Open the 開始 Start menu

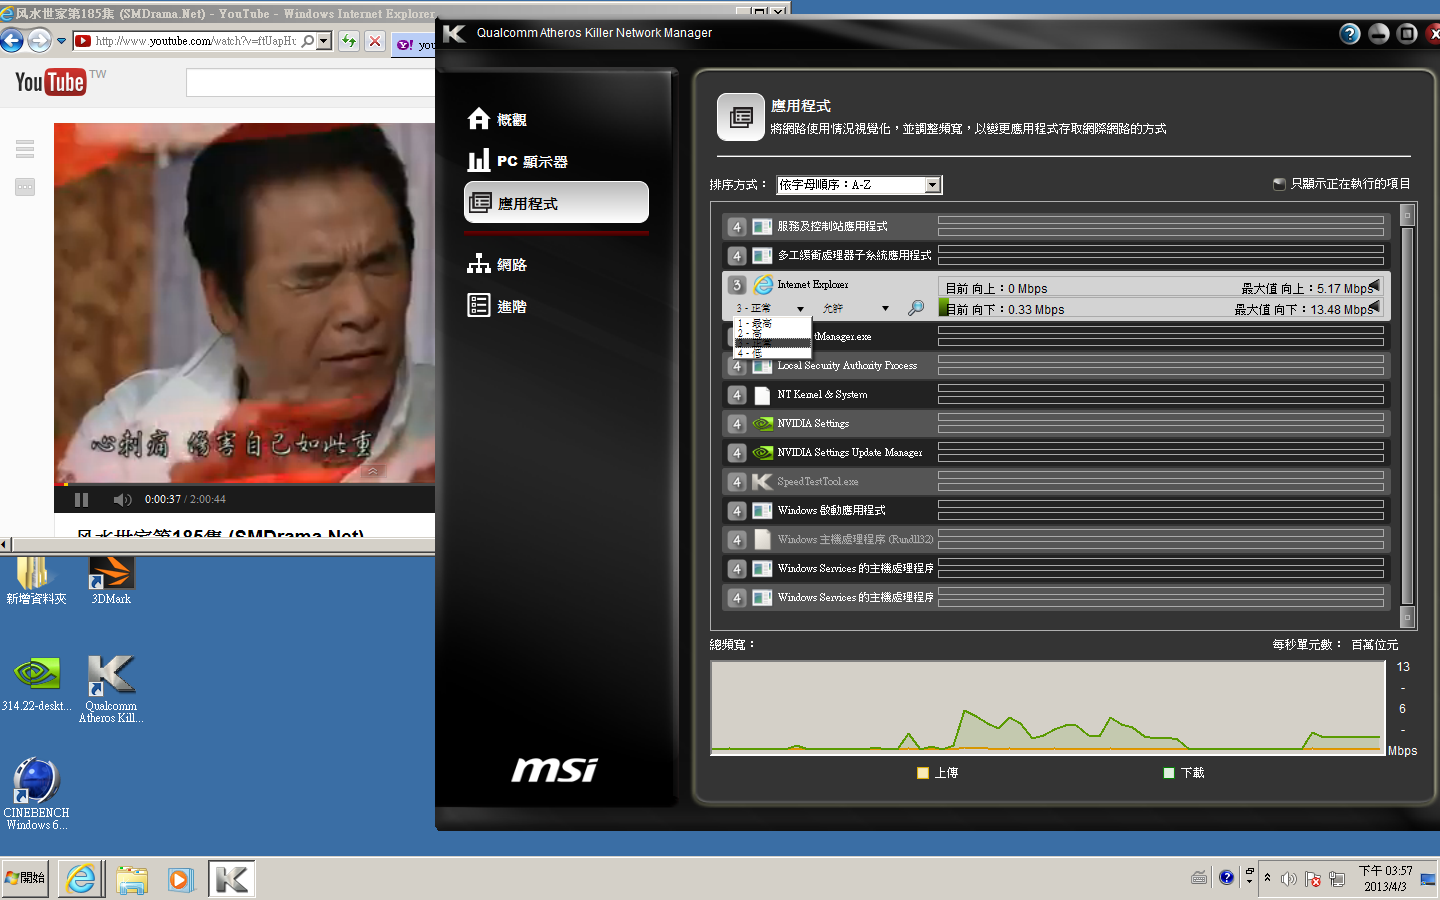tap(25, 878)
